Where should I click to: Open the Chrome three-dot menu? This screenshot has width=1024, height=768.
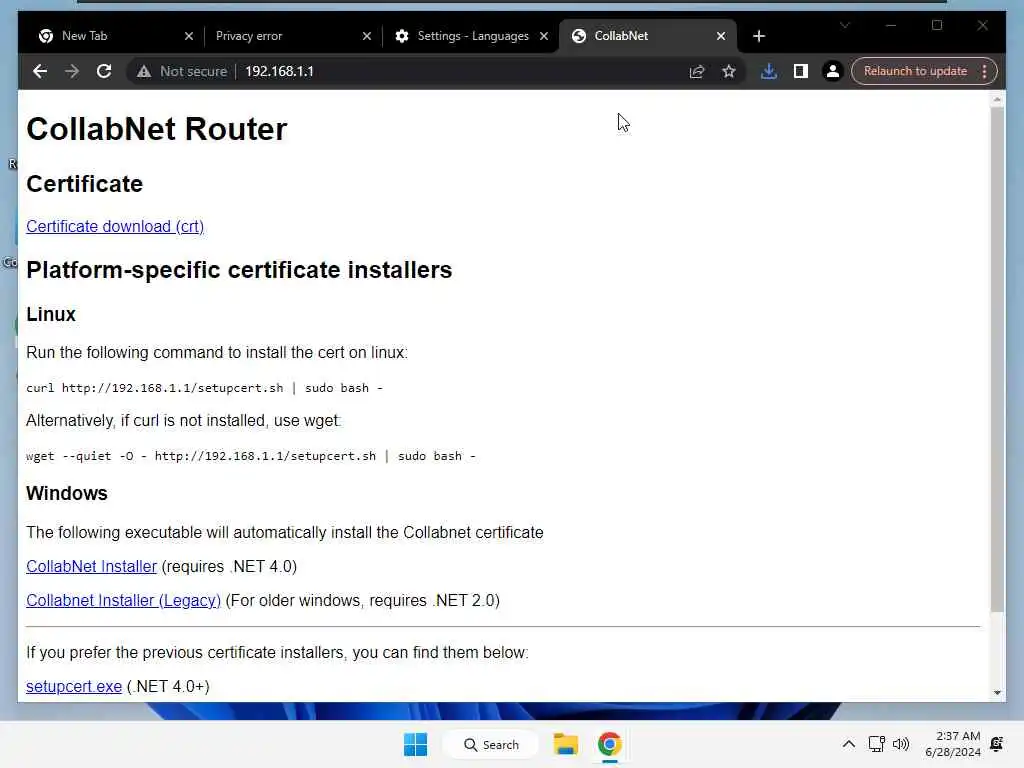(984, 71)
